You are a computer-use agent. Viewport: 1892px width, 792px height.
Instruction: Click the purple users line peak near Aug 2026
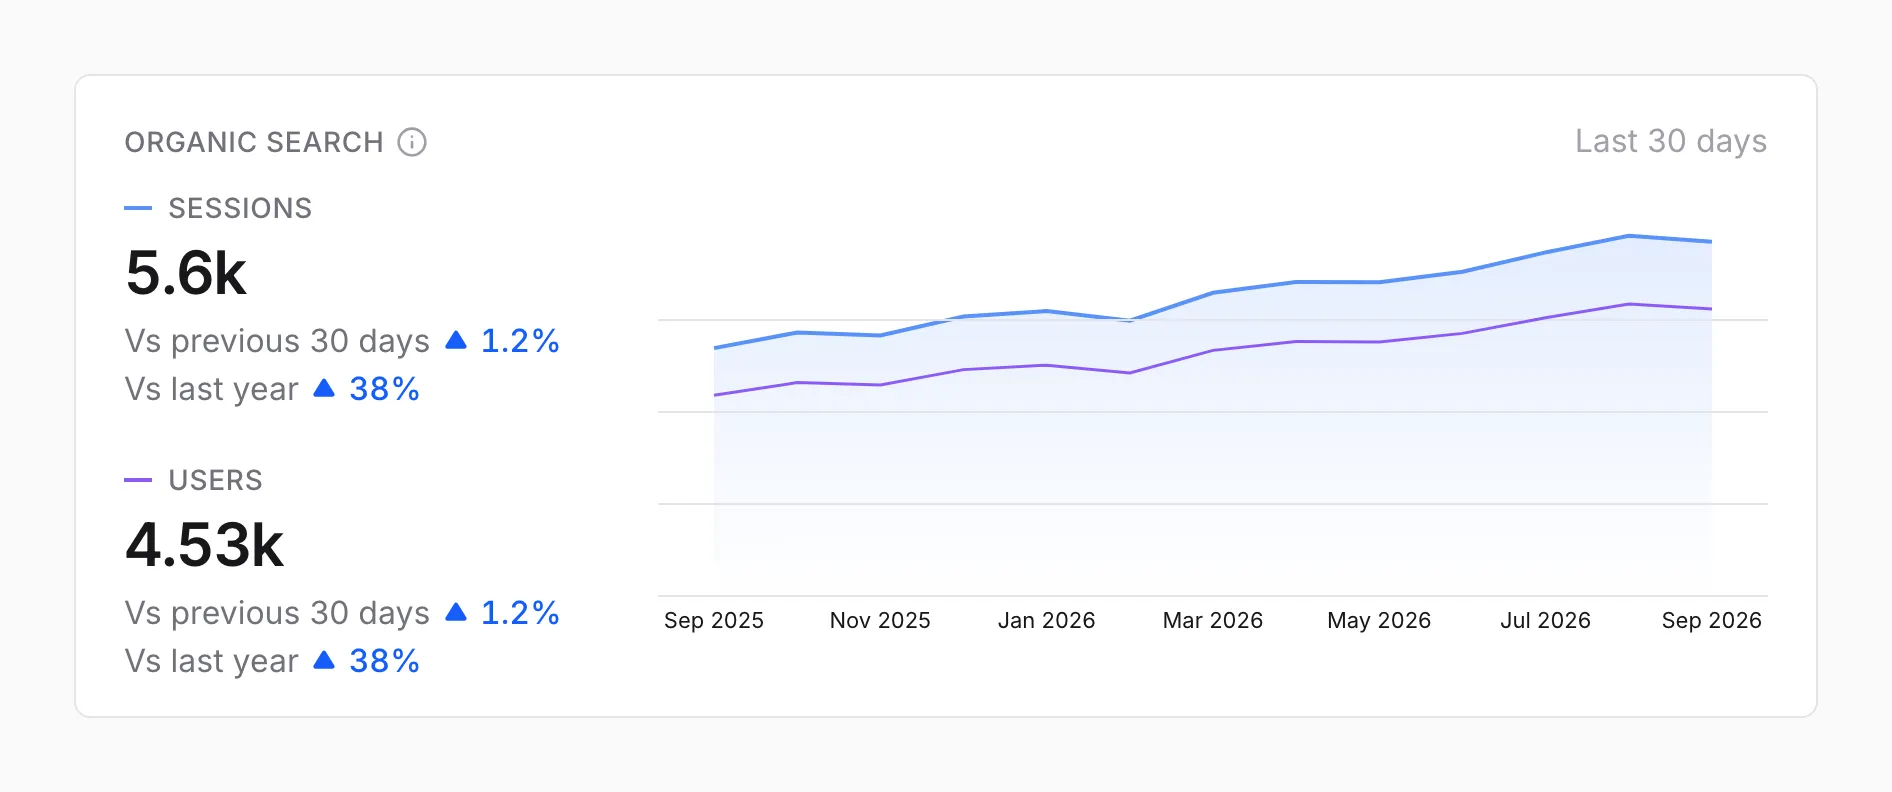pyautogui.click(x=1629, y=304)
